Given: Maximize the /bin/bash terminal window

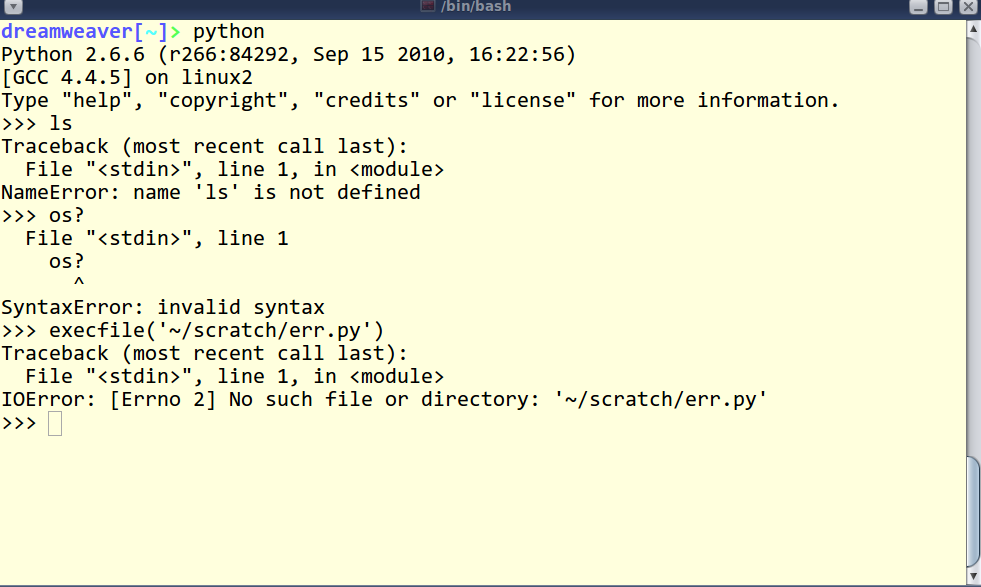Looking at the screenshot, I should coord(943,7).
